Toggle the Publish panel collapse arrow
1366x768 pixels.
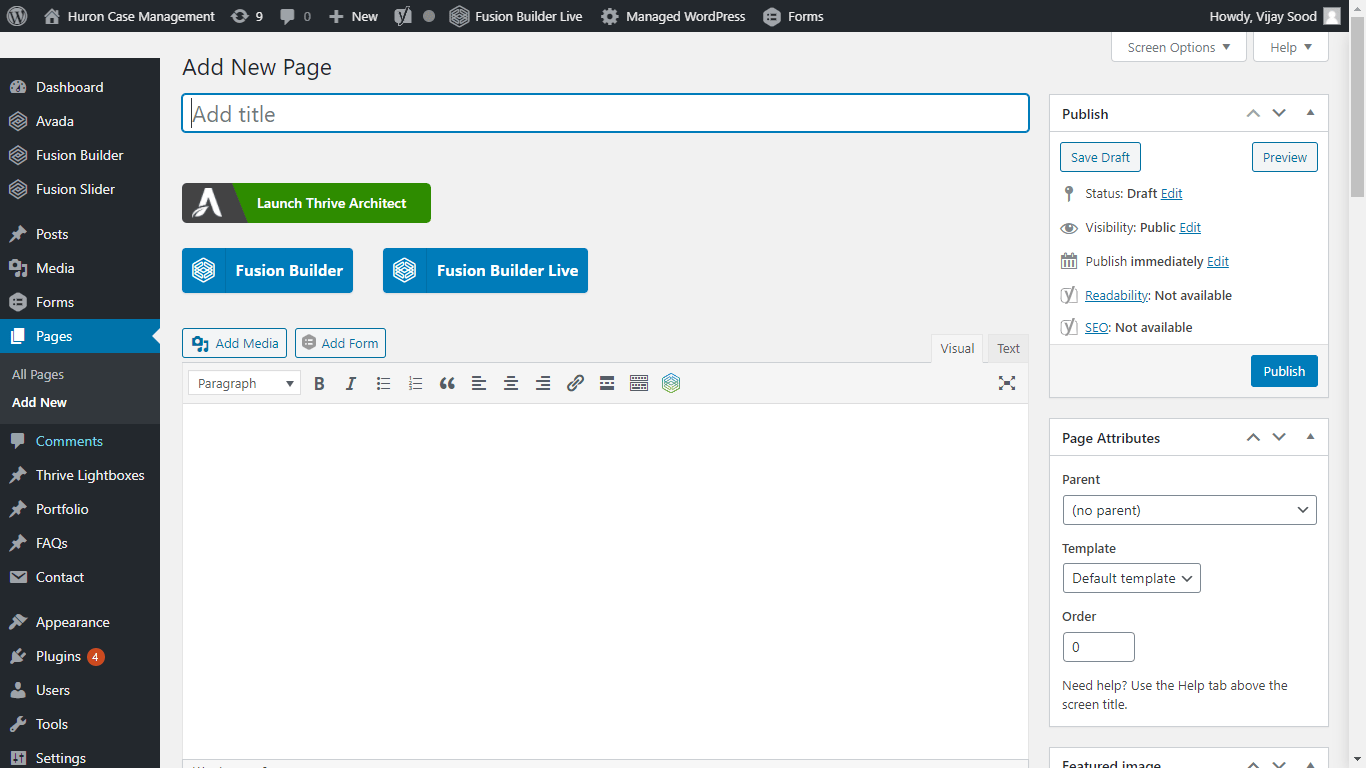pos(1310,113)
